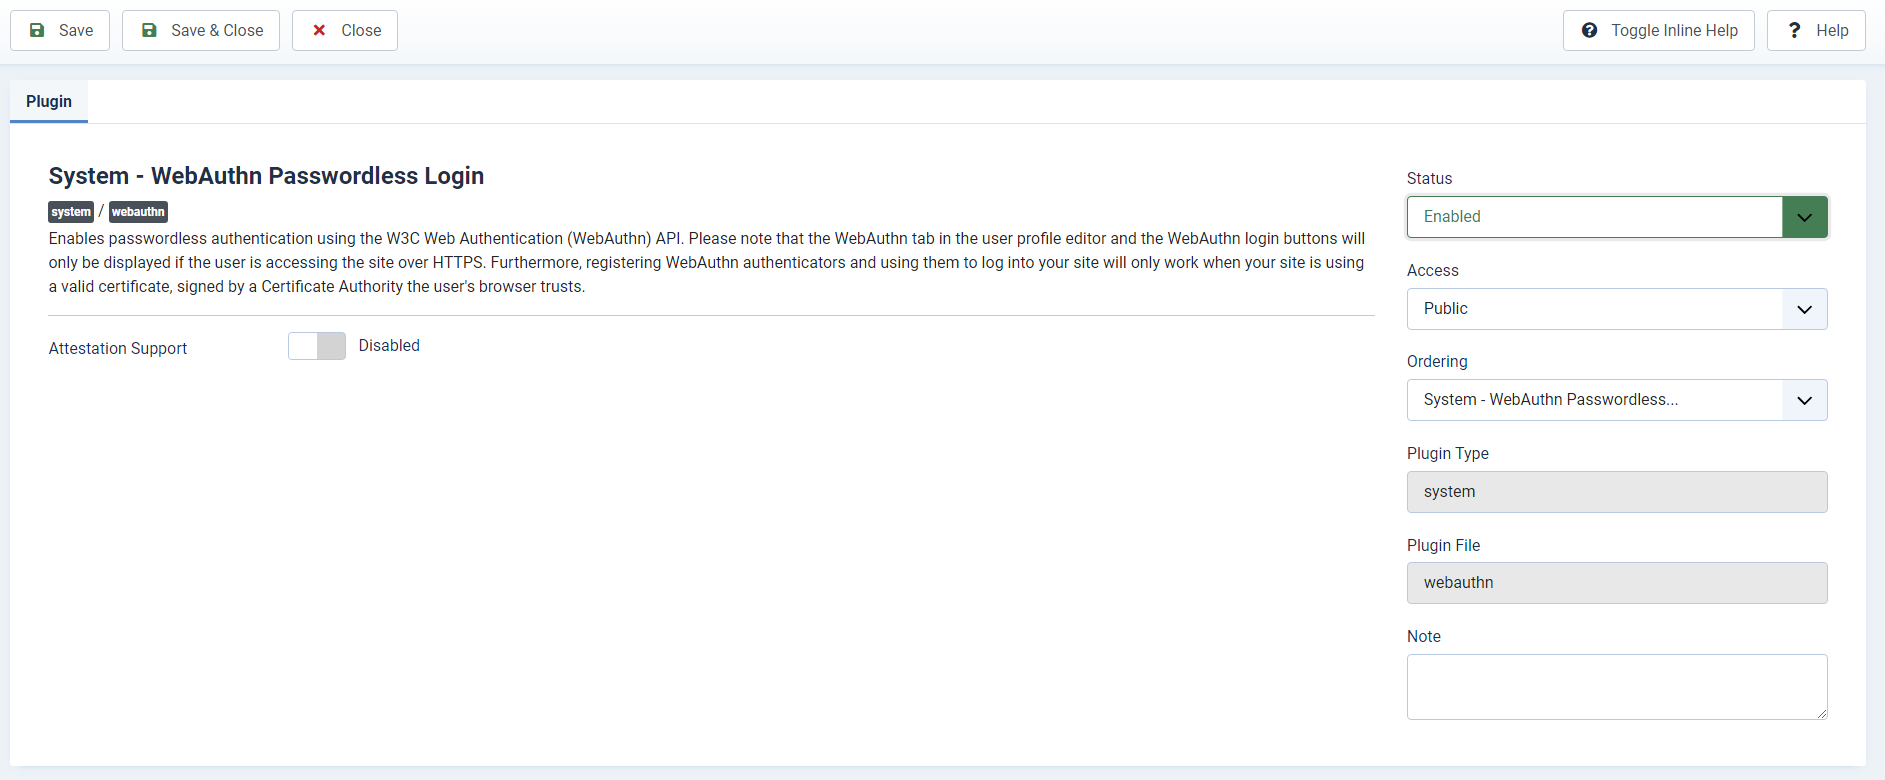The width and height of the screenshot is (1885, 780).
Task: Open the Status dropdown showing Enabled
Action: point(1617,217)
